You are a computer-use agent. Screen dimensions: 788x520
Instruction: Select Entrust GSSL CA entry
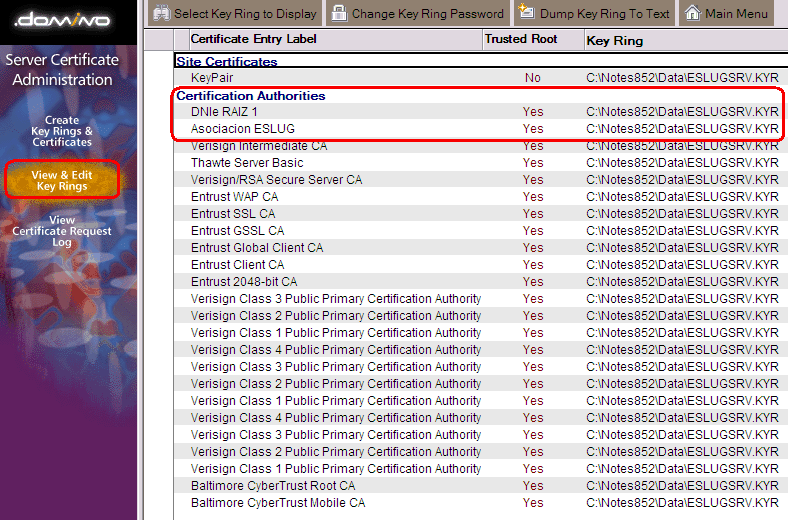(238, 231)
